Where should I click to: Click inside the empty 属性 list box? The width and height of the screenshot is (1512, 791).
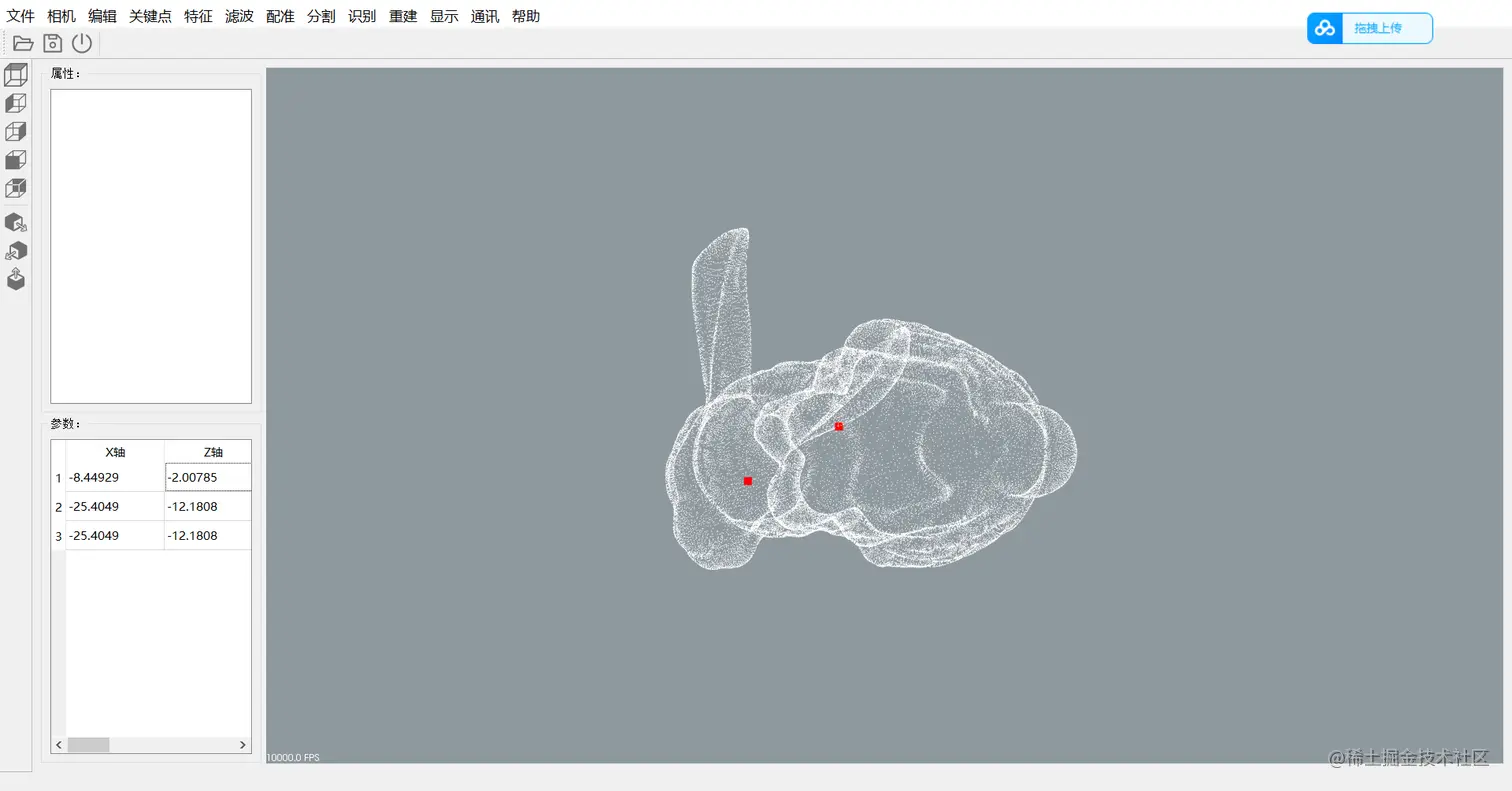[x=151, y=246]
